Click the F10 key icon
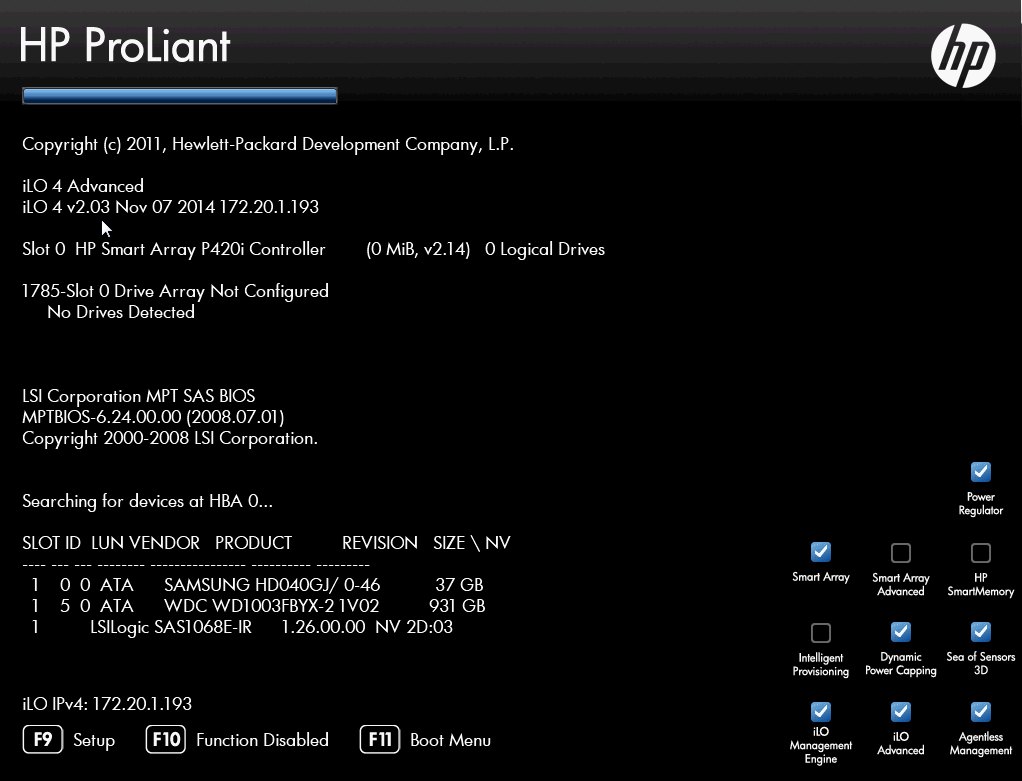The width and height of the screenshot is (1022, 781). (166, 739)
